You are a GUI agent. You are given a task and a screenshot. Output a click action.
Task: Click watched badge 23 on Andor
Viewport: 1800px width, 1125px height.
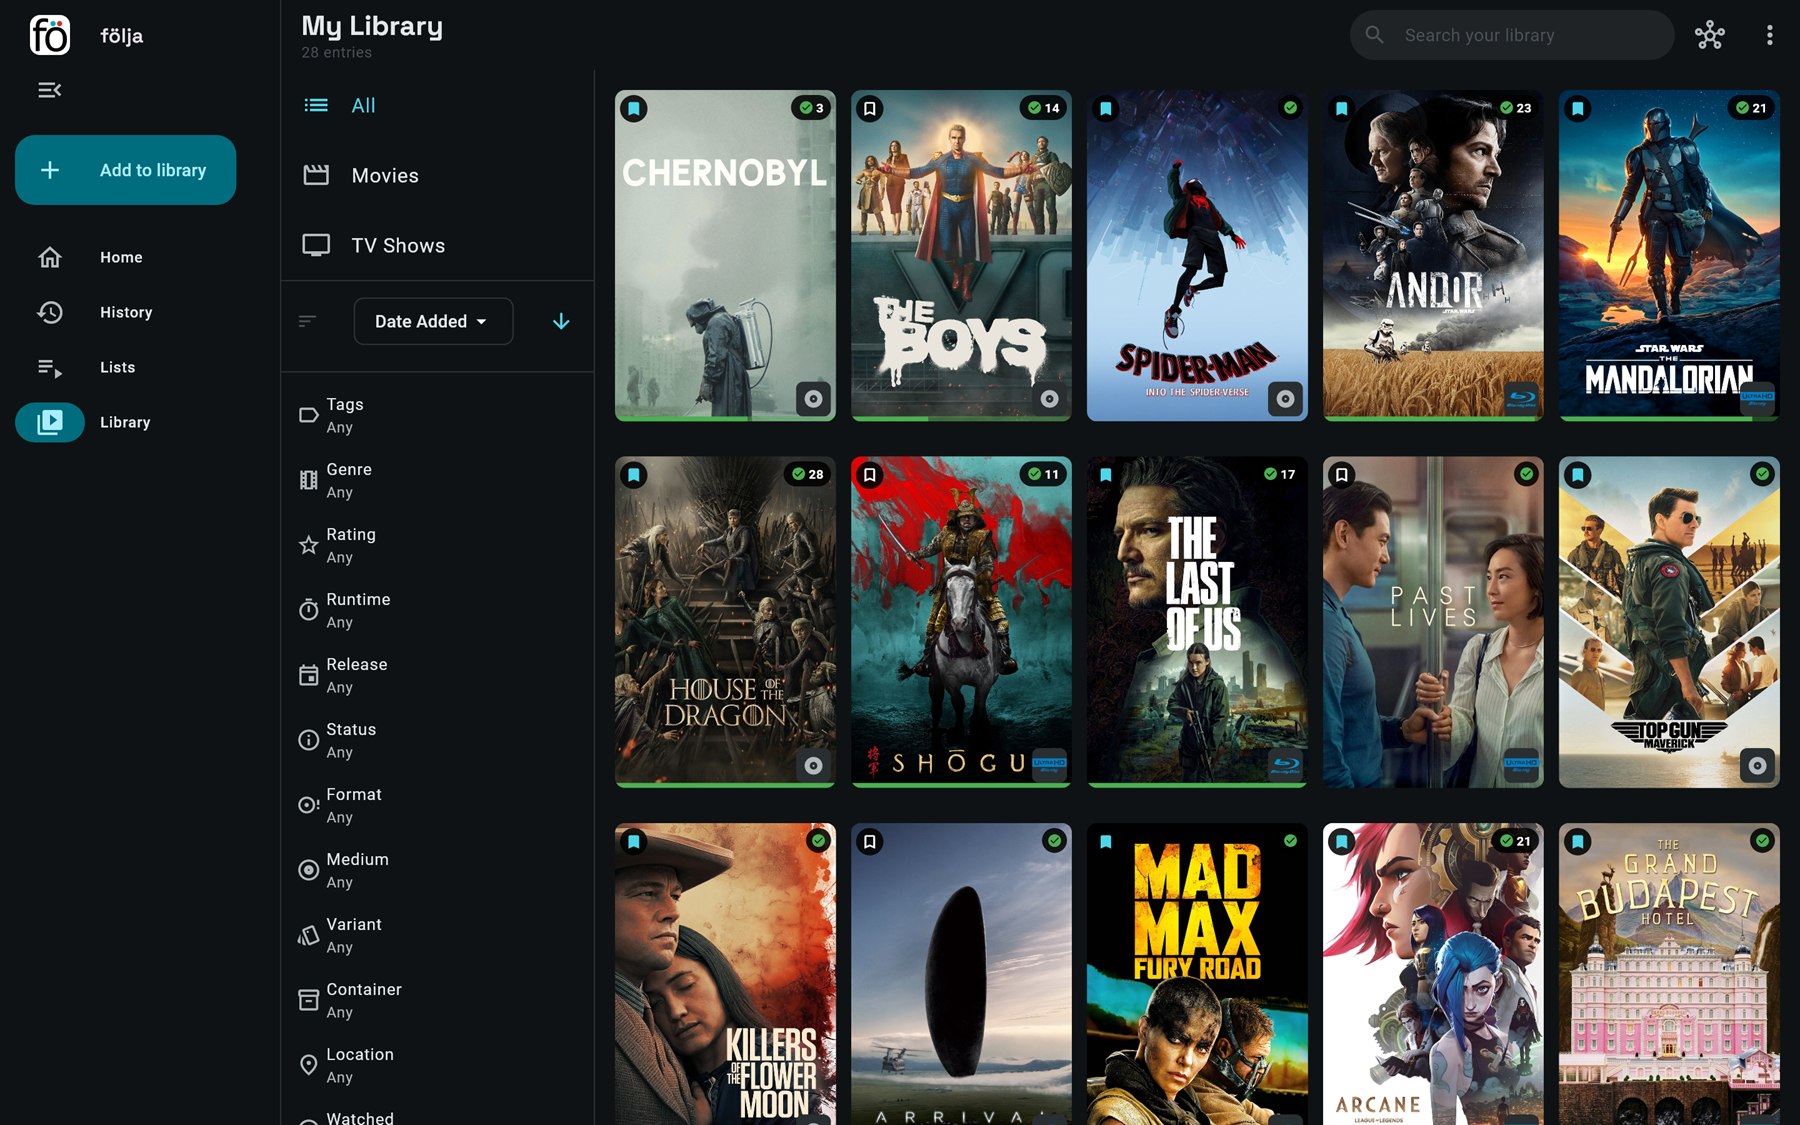coord(1515,108)
